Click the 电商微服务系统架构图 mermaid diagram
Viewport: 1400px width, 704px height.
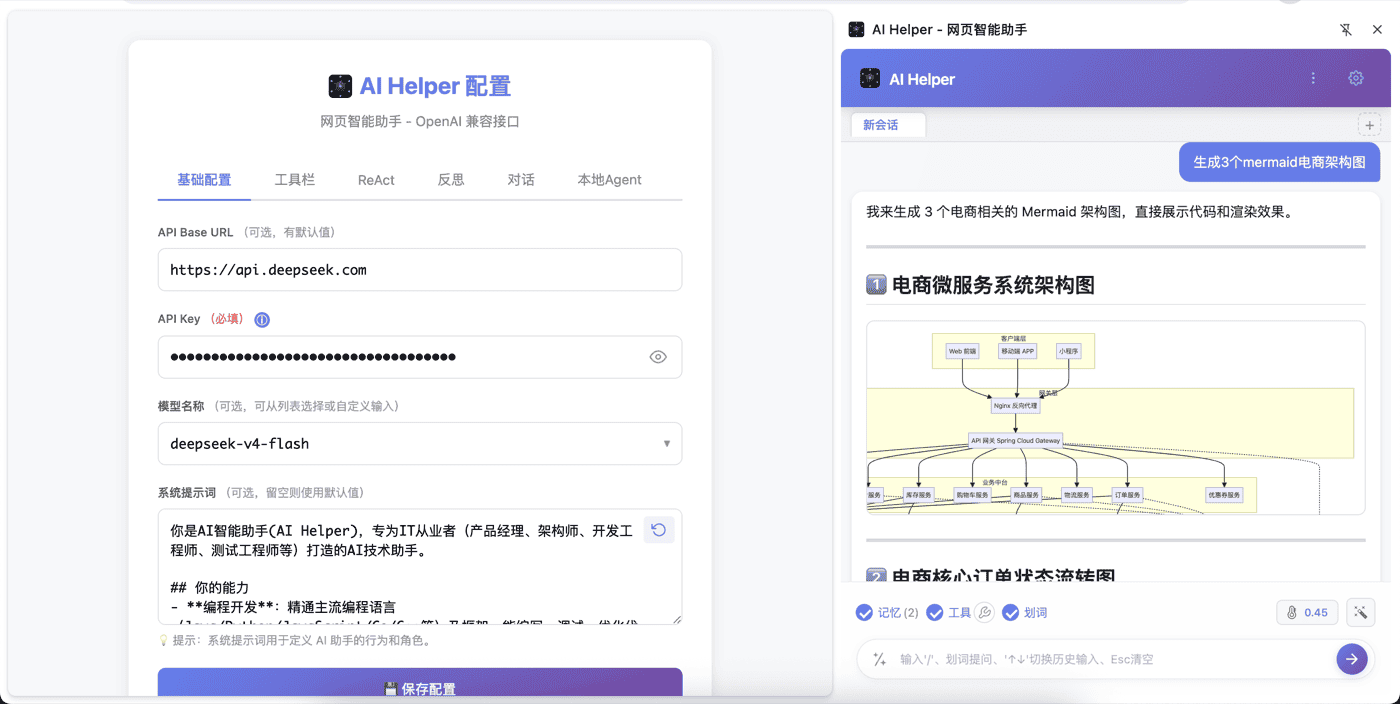point(1115,417)
